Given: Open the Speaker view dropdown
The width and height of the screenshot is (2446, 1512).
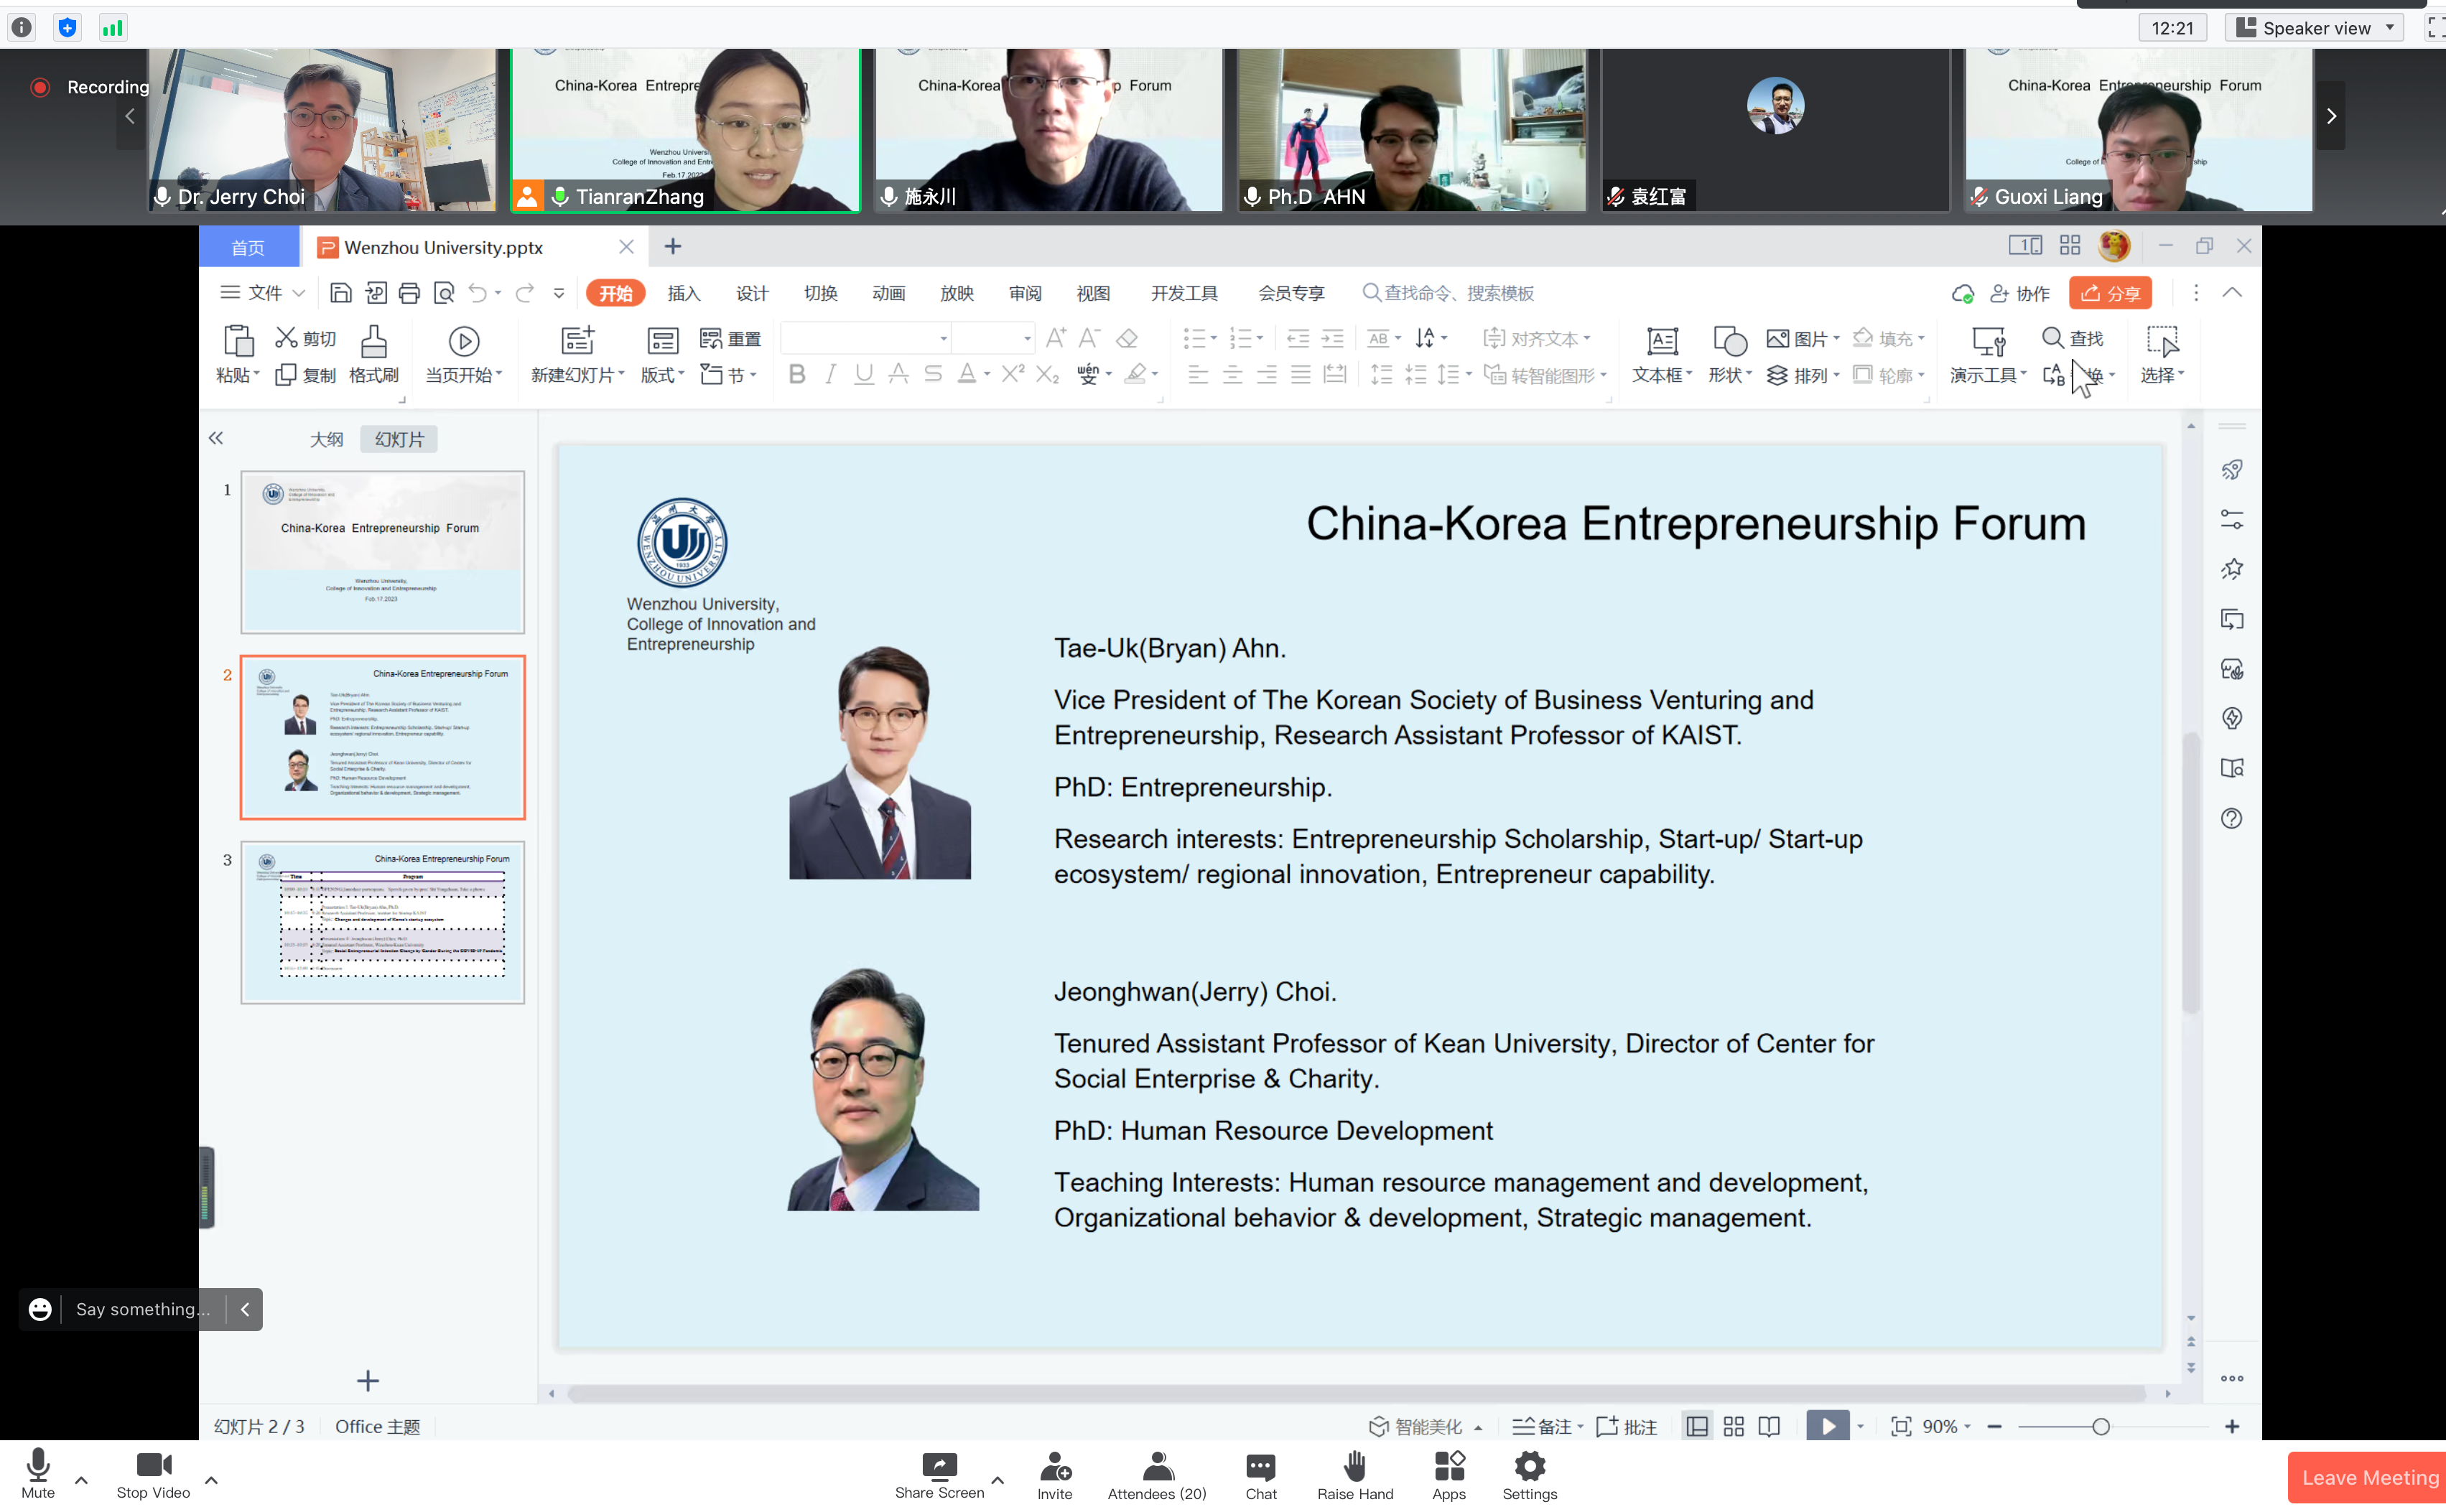Looking at the screenshot, I should pos(2317,28).
